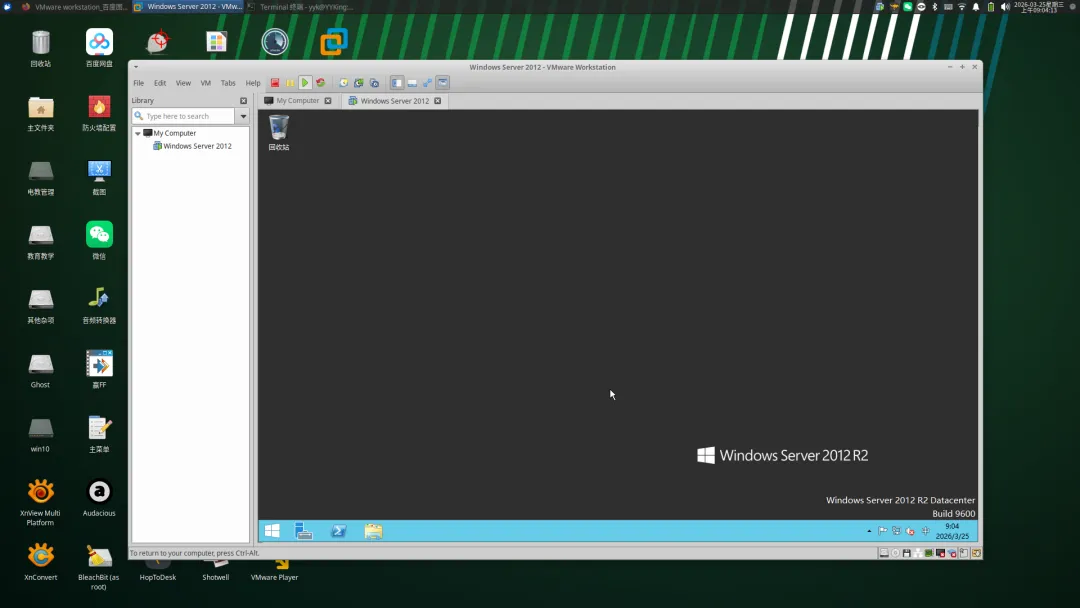Click the Full Screen mode toolbar icon
Viewport: 1080px width, 608px height.
click(x=427, y=83)
